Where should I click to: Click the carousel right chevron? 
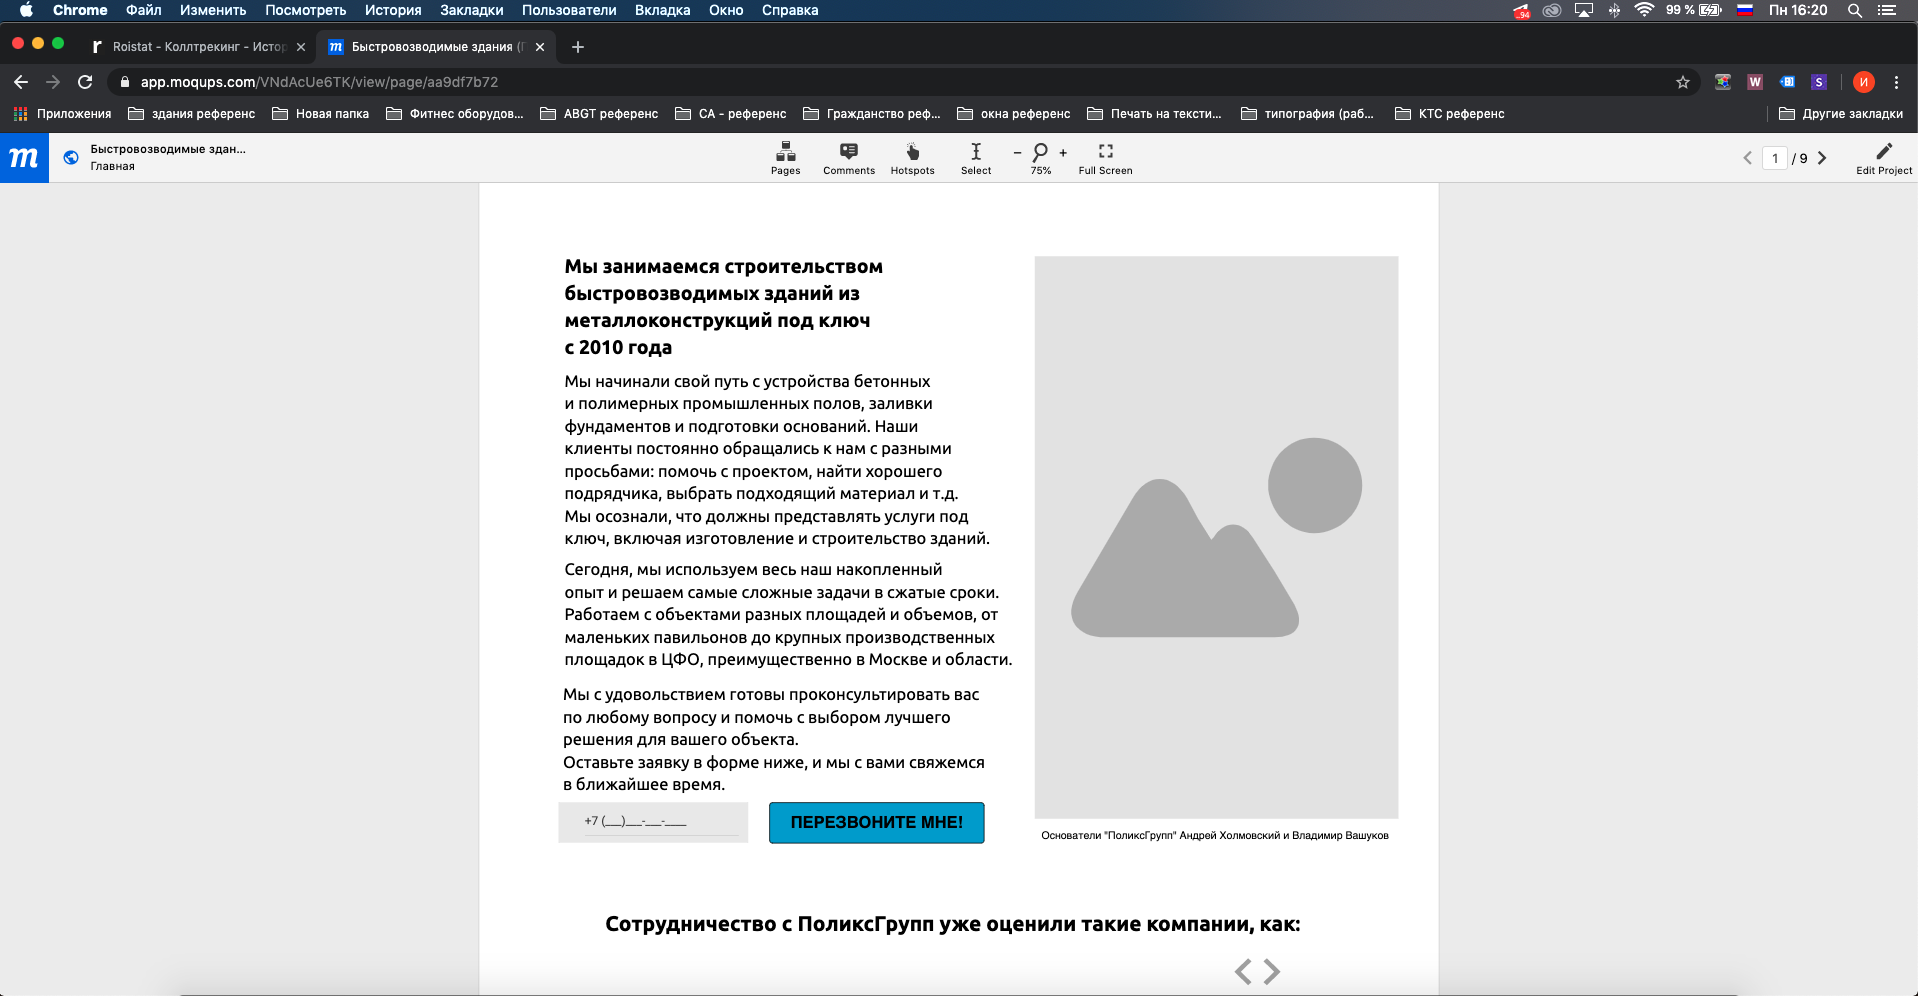(x=1272, y=971)
